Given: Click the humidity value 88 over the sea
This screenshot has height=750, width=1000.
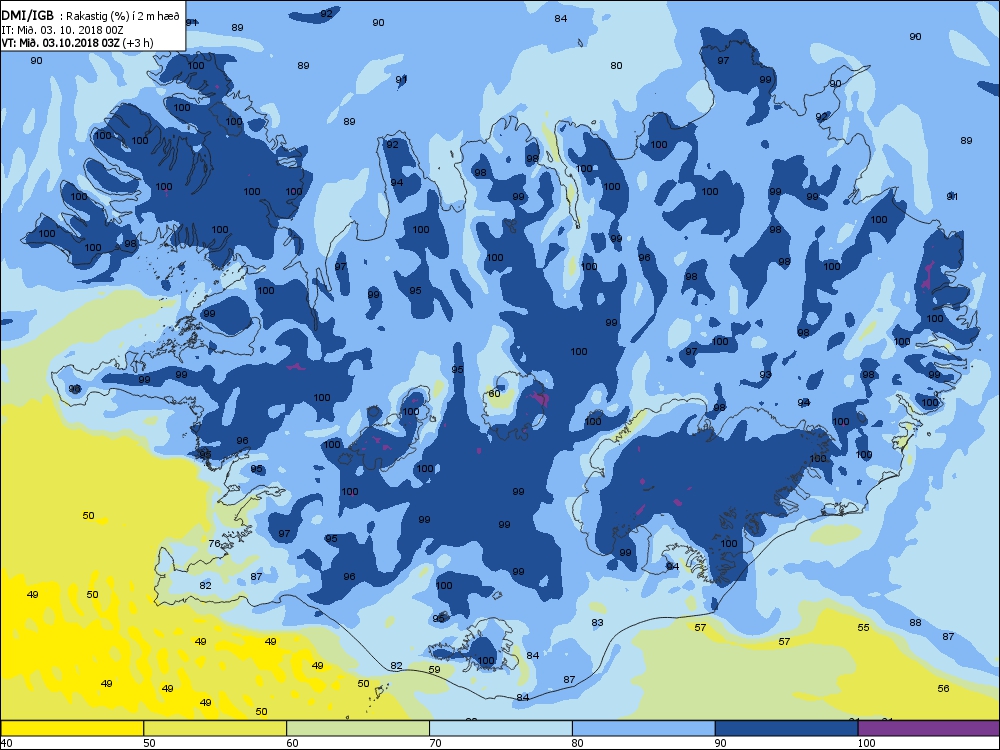Looking at the screenshot, I should coord(915,622).
